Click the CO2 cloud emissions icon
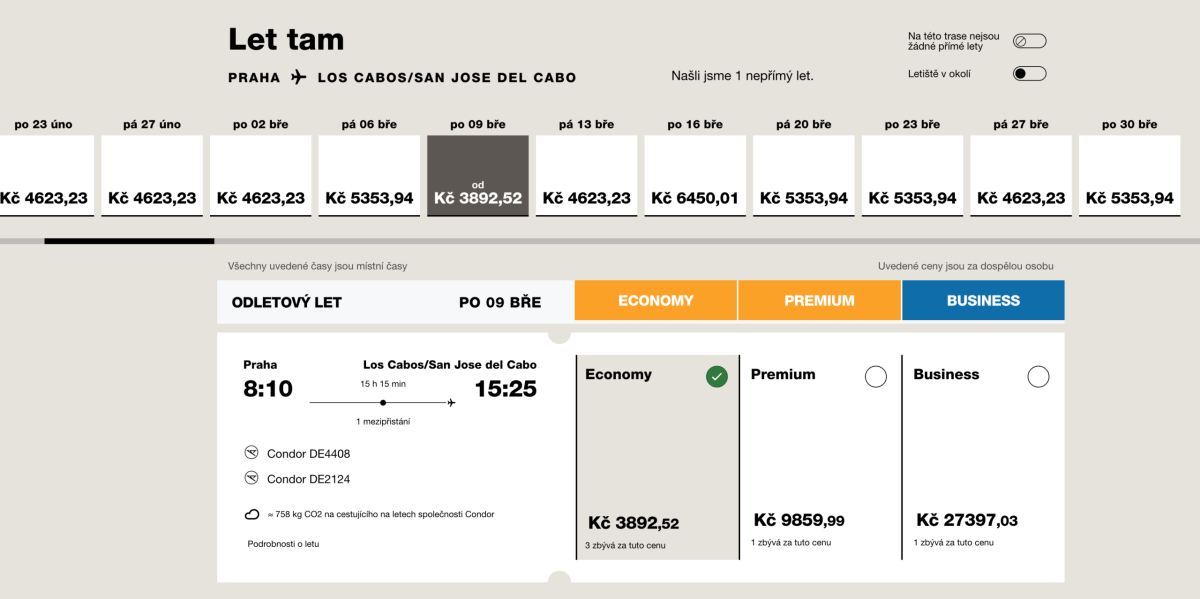 pyautogui.click(x=252, y=515)
